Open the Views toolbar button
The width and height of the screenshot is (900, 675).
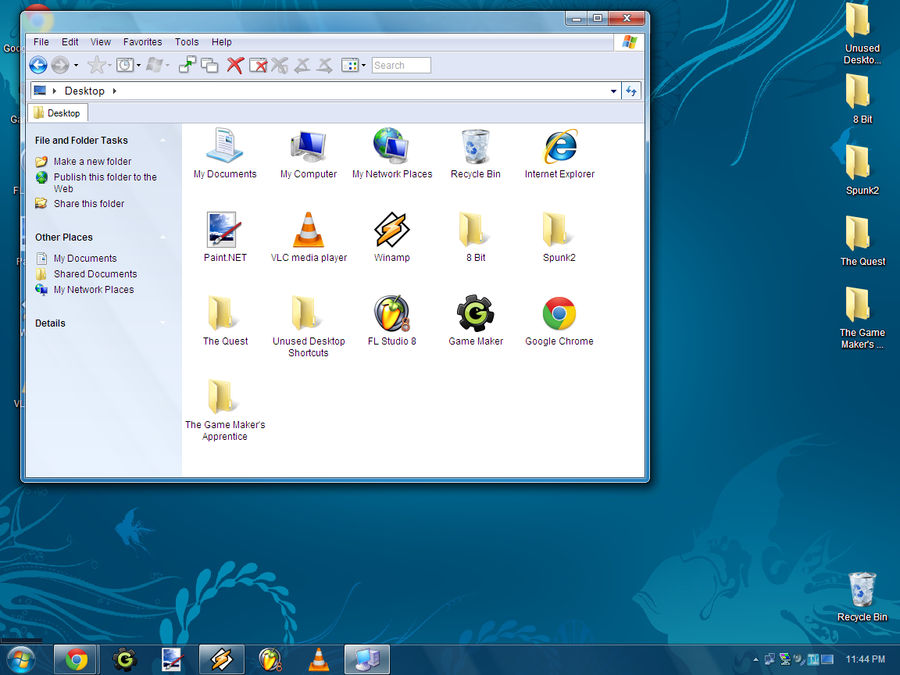click(x=350, y=65)
